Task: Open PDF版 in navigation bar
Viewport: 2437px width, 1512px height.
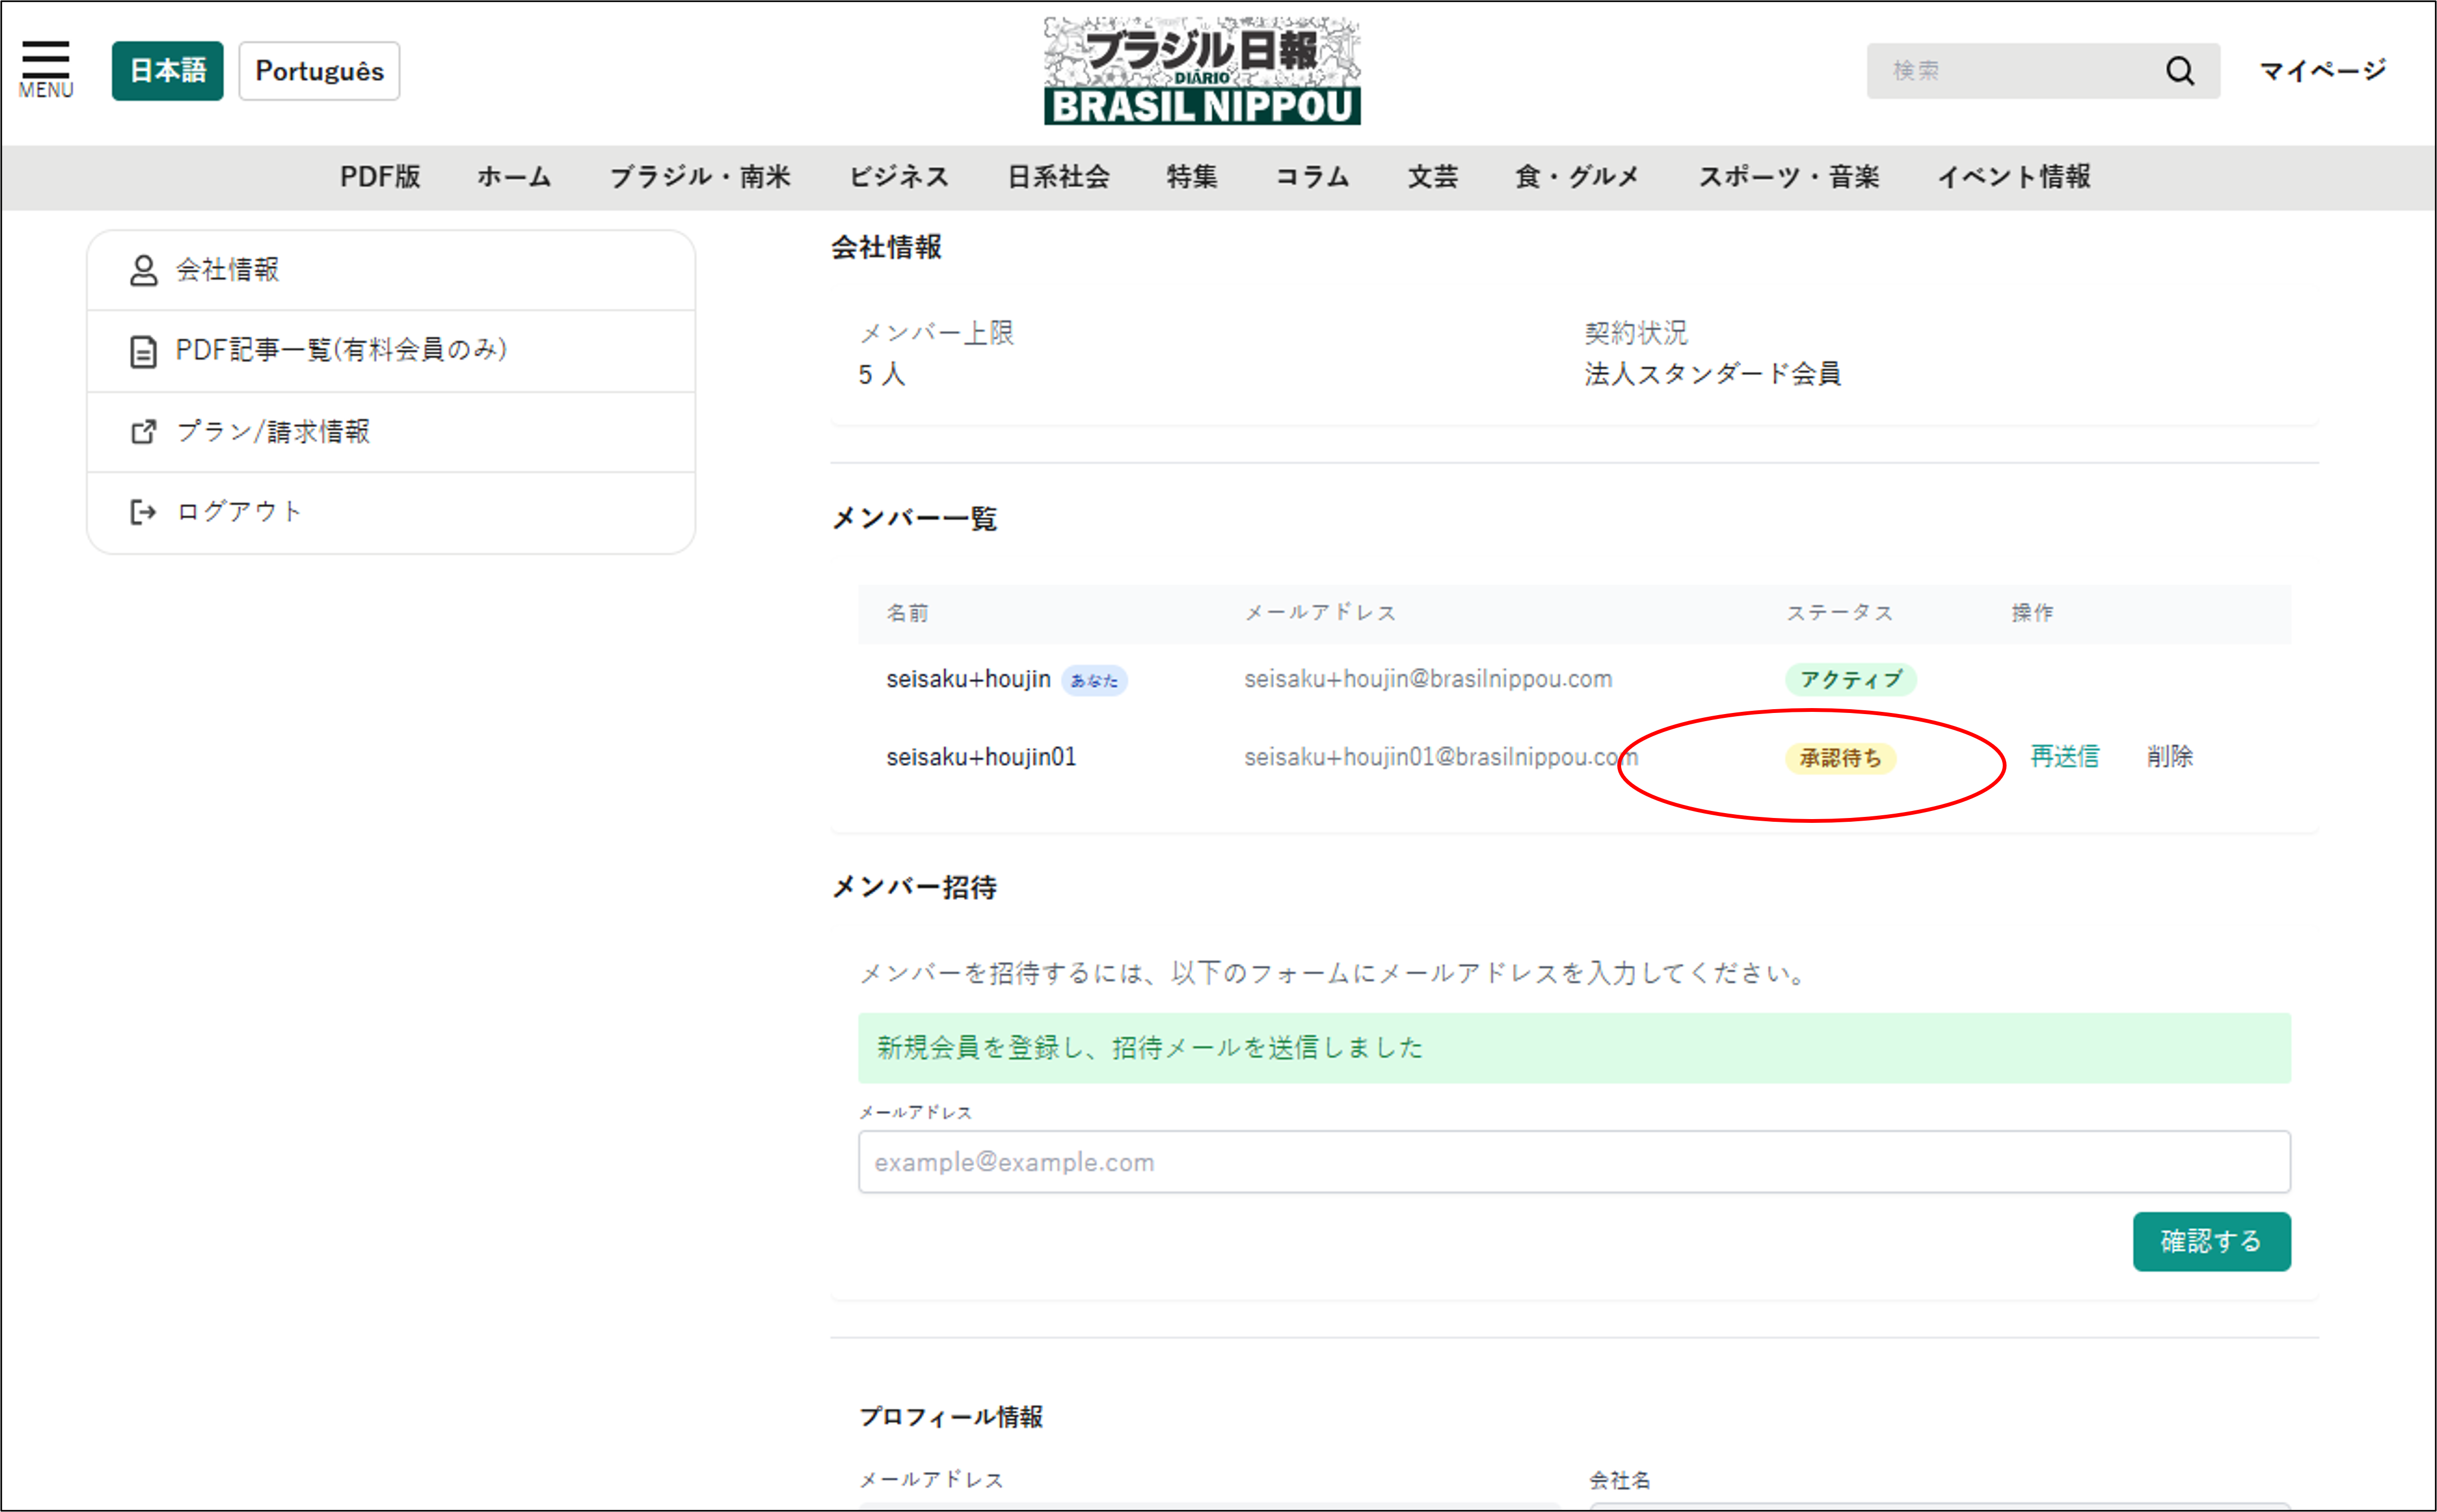Action: (x=380, y=177)
